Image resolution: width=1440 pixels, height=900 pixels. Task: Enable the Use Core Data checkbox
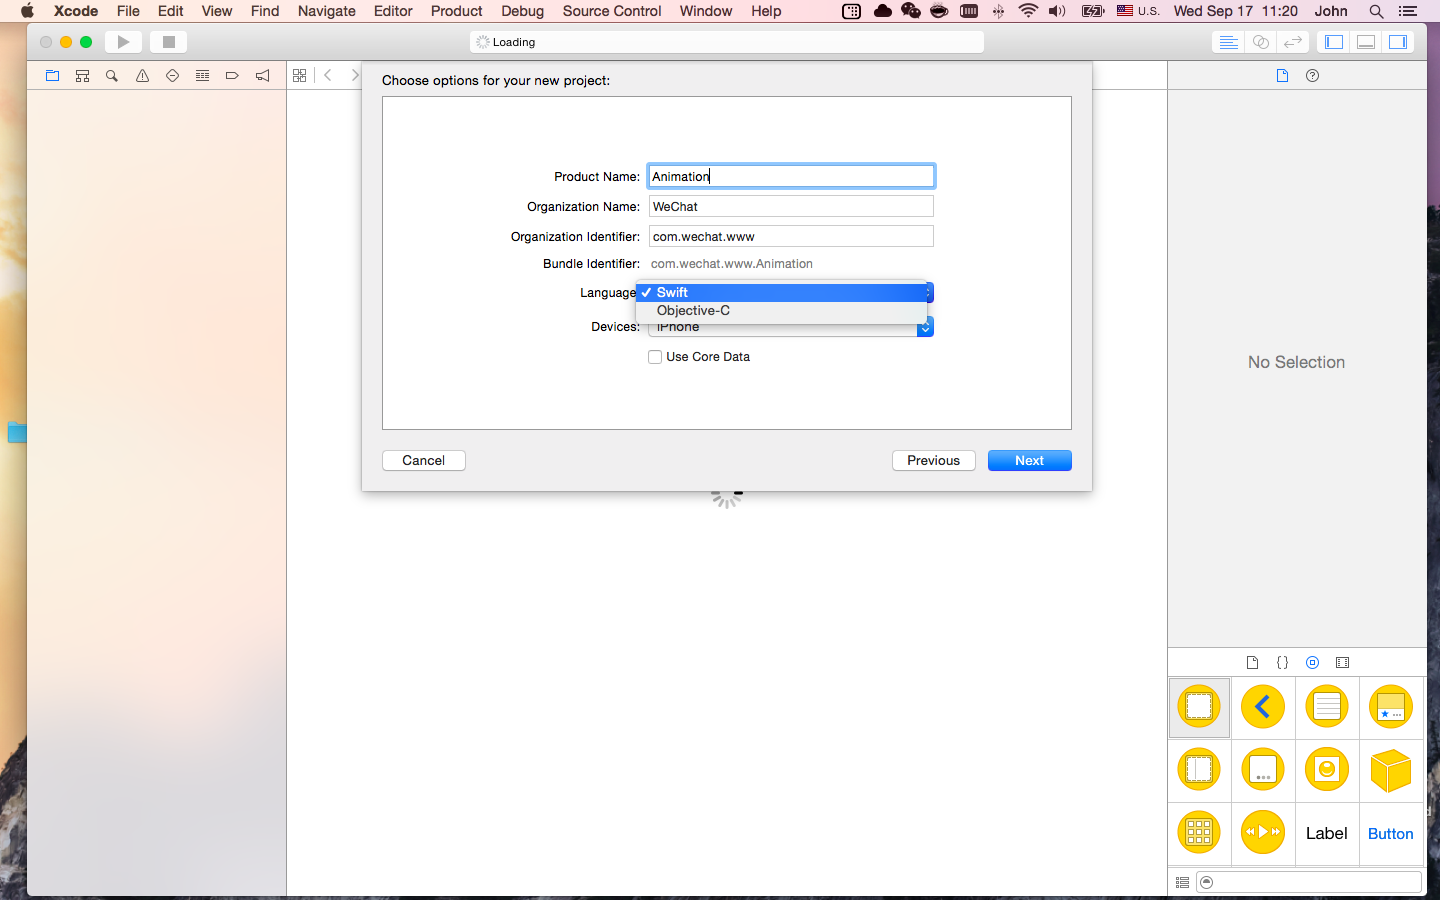point(655,356)
